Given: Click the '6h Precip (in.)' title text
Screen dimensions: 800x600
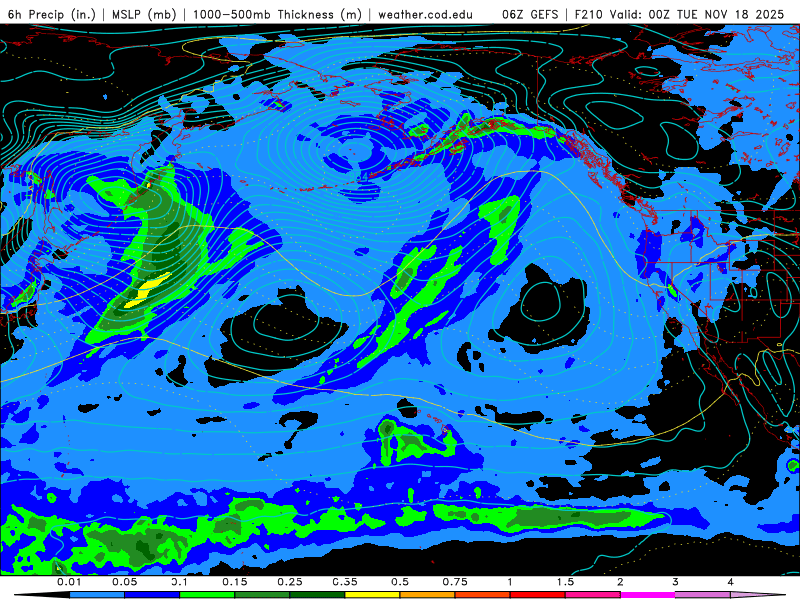Looking at the screenshot, I should [52, 14].
